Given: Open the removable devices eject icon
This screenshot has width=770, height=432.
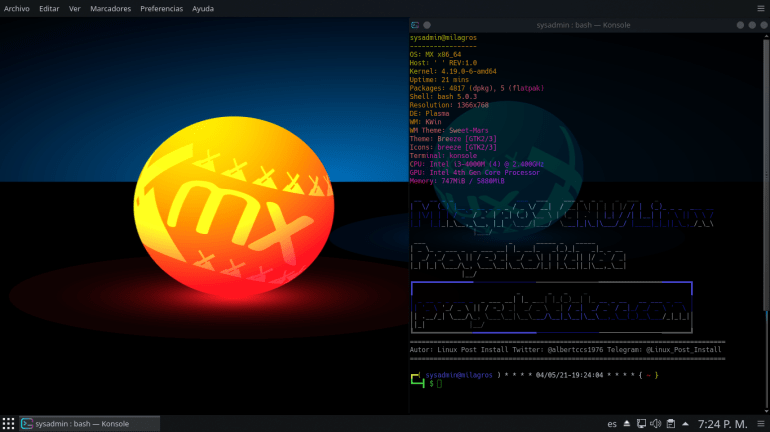Looking at the screenshot, I should click(628, 423).
